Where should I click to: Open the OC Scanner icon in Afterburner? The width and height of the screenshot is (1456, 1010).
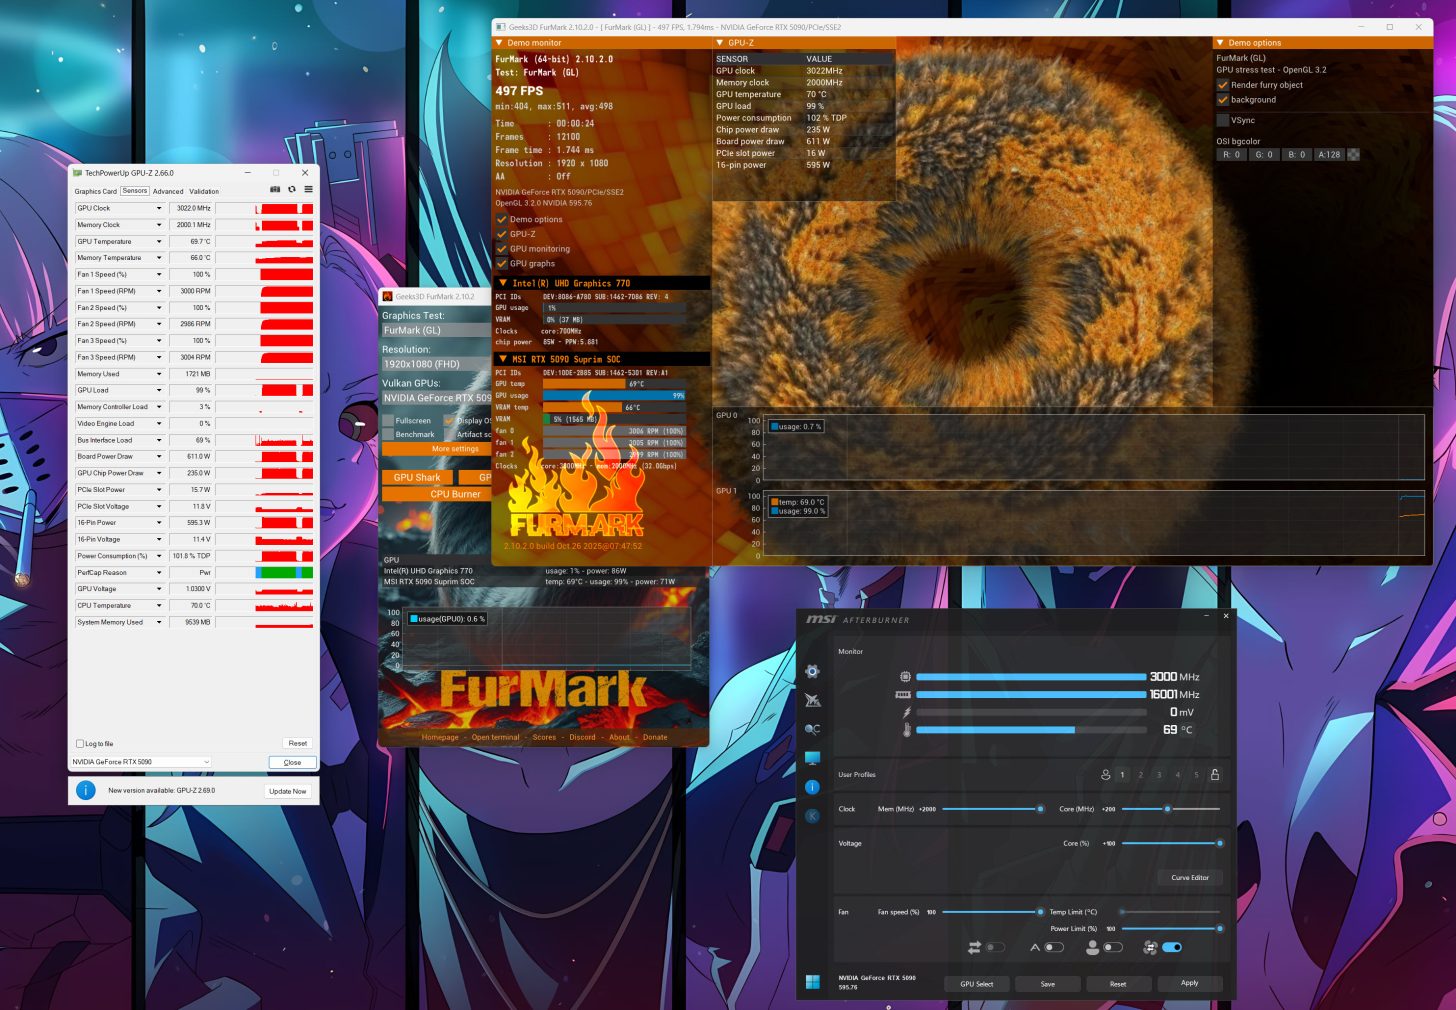pyautogui.click(x=812, y=729)
